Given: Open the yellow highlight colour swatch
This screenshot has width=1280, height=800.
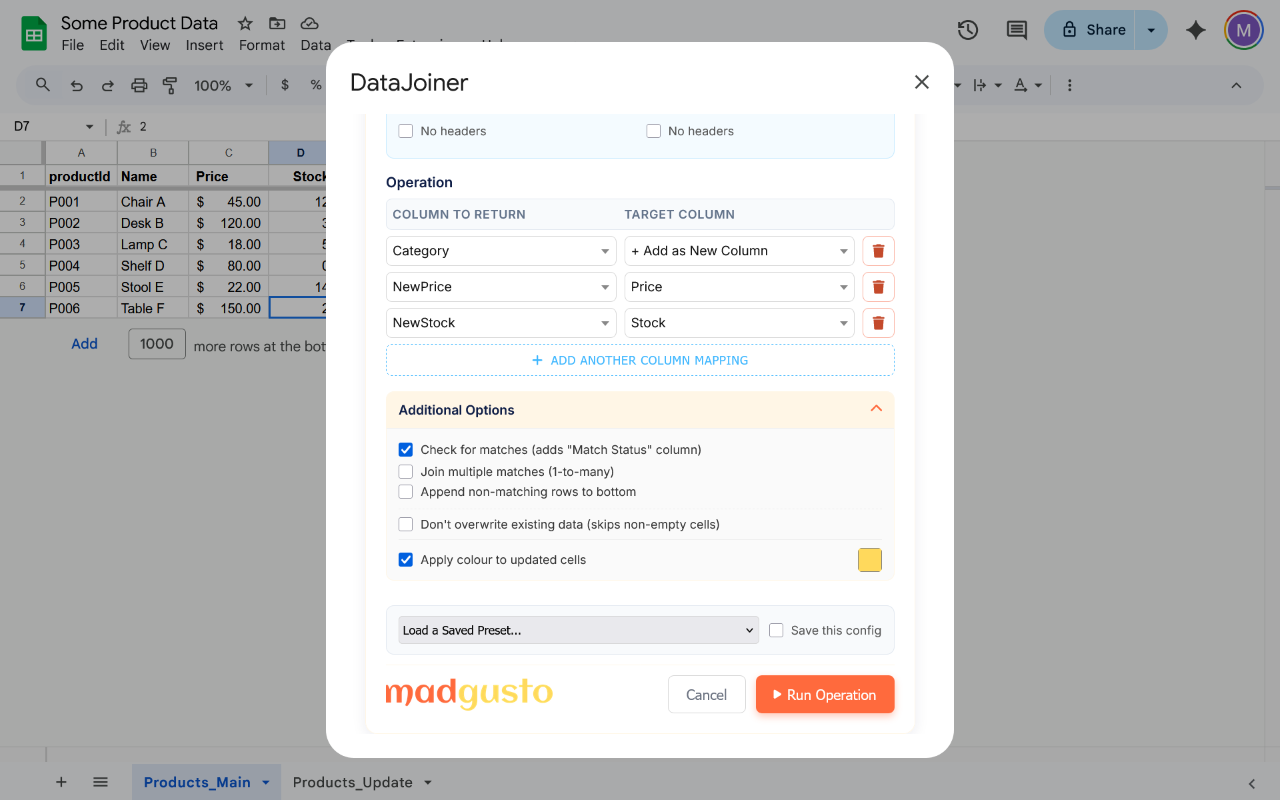Looking at the screenshot, I should point(869,560).
